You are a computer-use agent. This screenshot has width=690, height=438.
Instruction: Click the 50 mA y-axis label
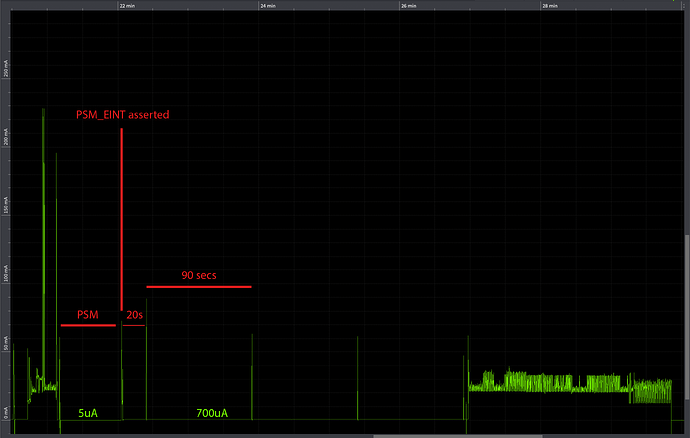(x=5, y=345)
